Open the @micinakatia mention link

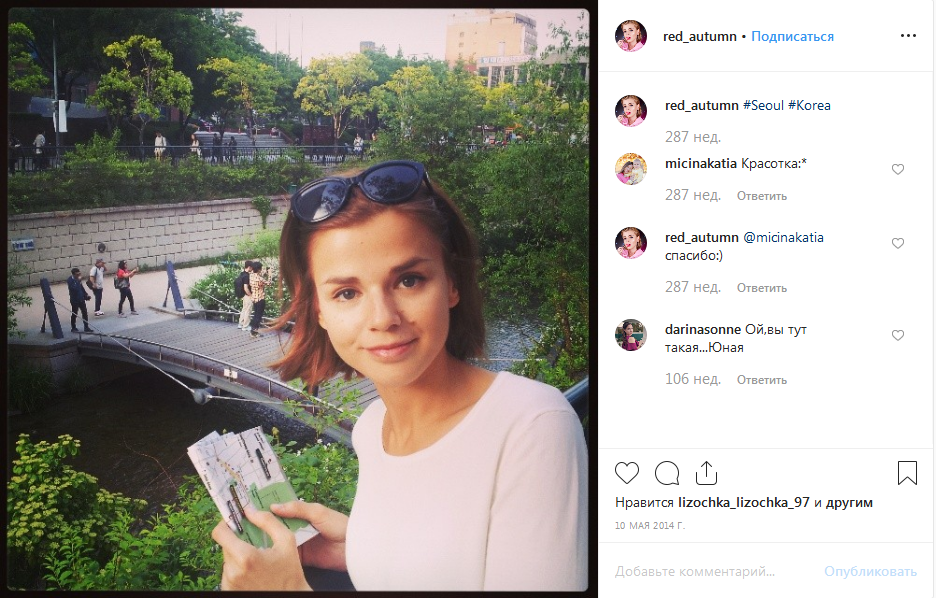tap(783, 238)
